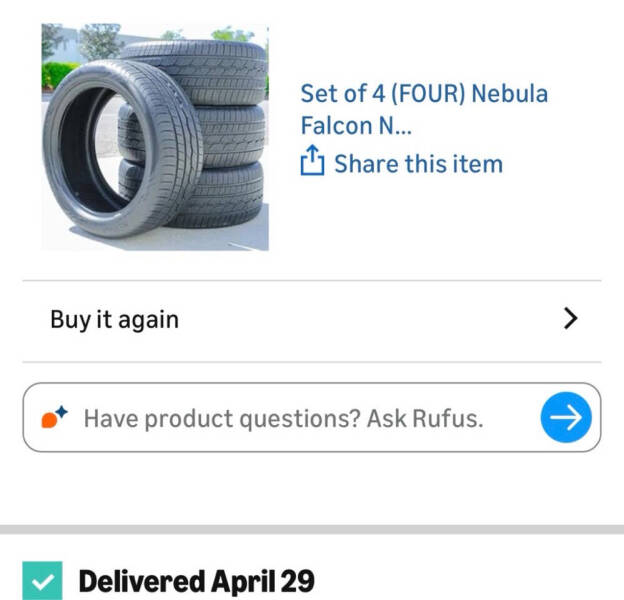
Task: Click the white check mark in the teal box
Action: coord(43,583)
